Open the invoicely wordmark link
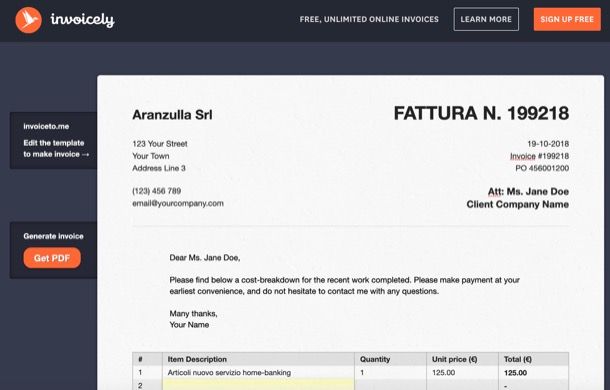This screenshot has height=390, width=610. (x=82, y=20)
